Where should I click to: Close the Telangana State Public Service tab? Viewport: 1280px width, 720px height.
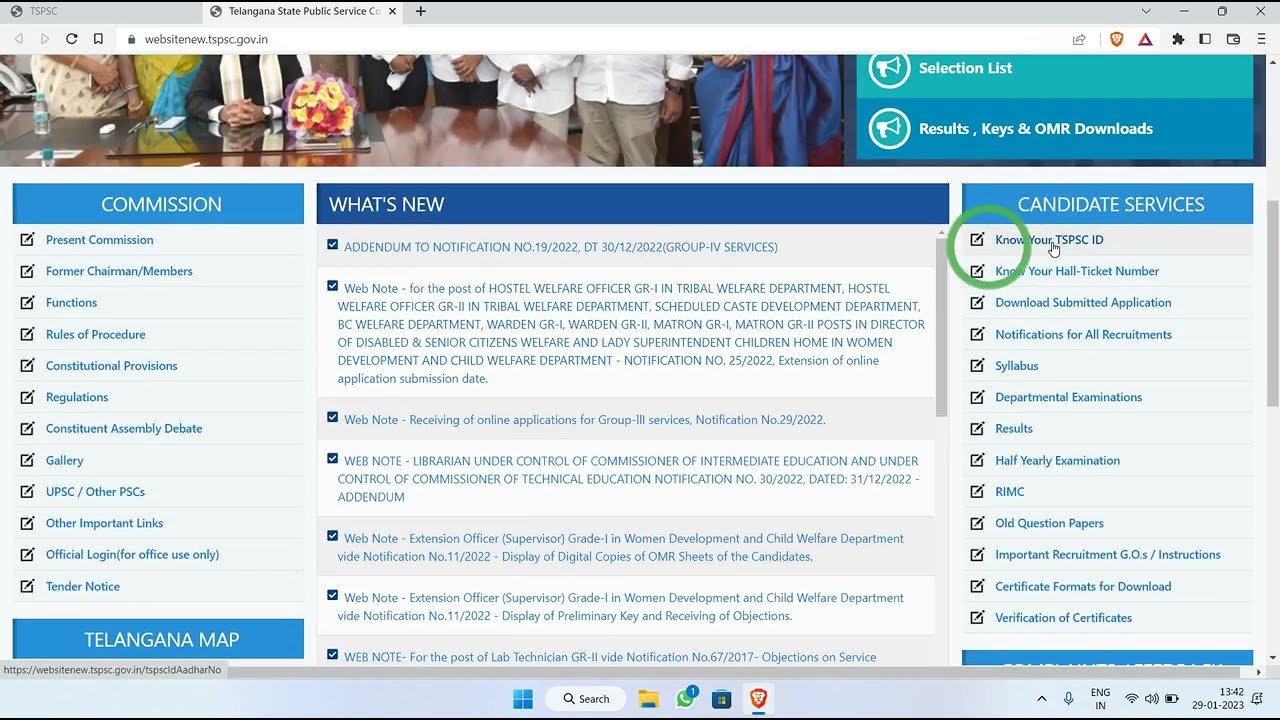tap(392, 12)
